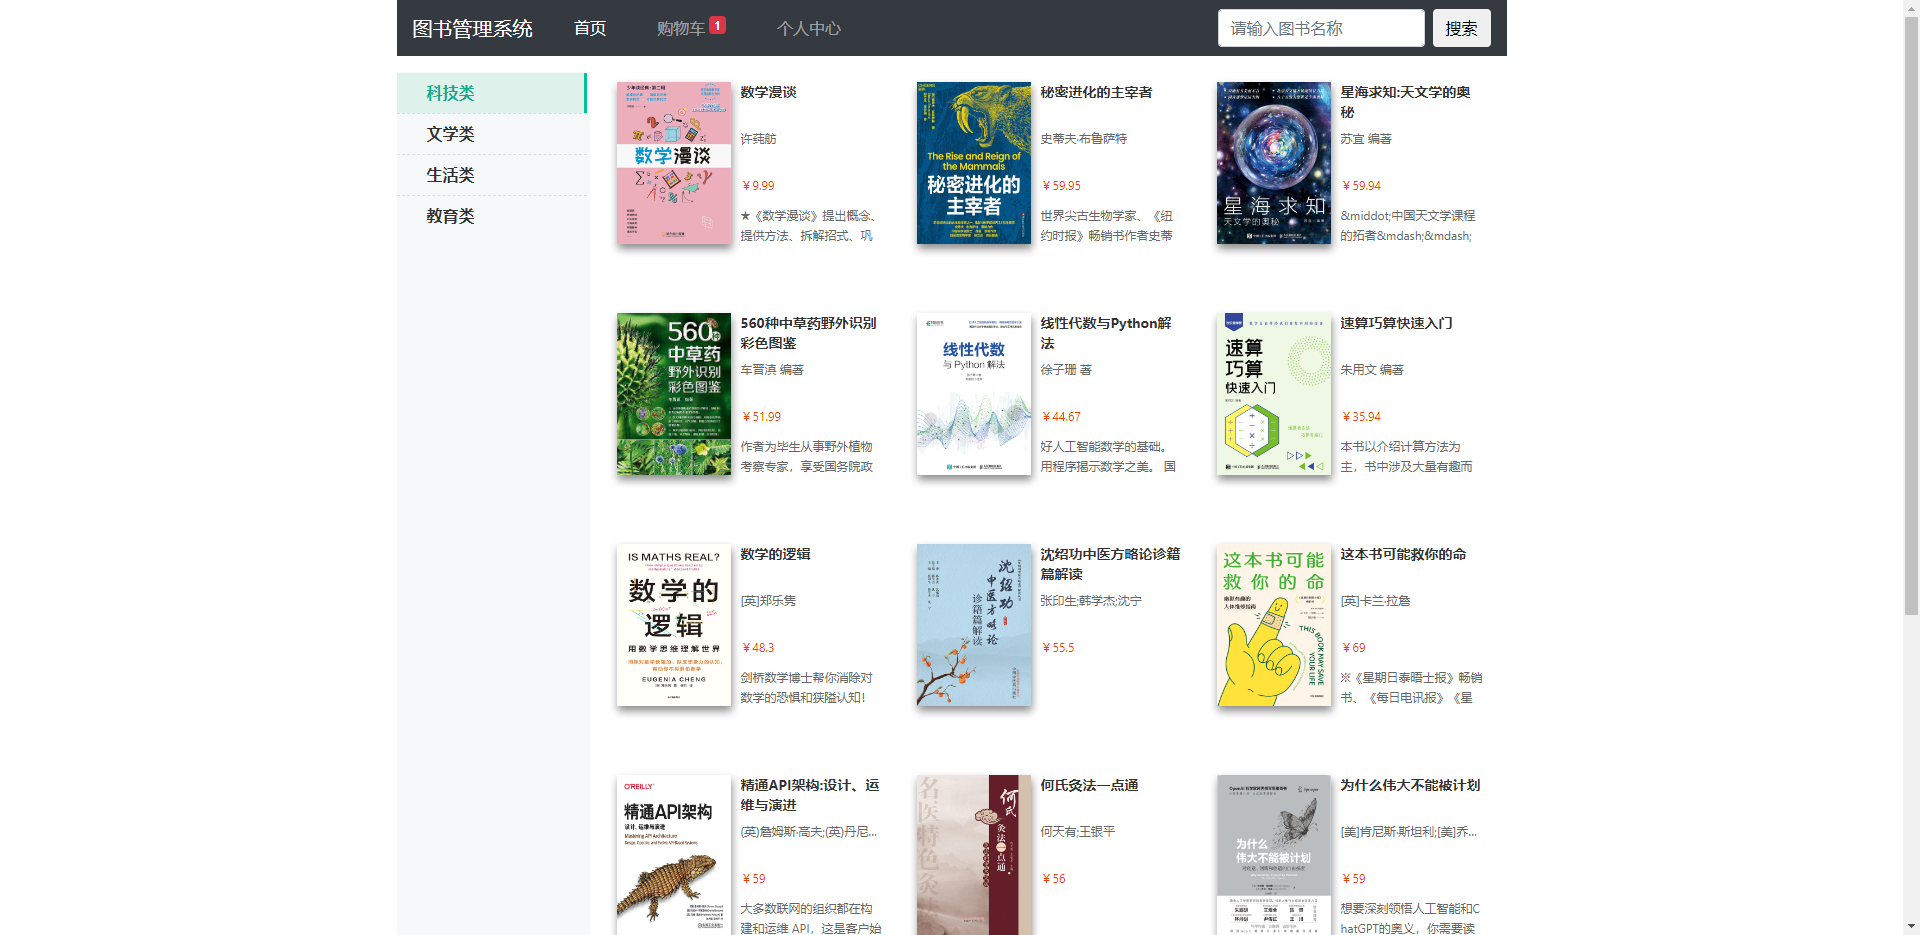Click the author 车晋滇 编著
Image resolution: width=1920 pixels, height=935 pixels.
(772, 370)
